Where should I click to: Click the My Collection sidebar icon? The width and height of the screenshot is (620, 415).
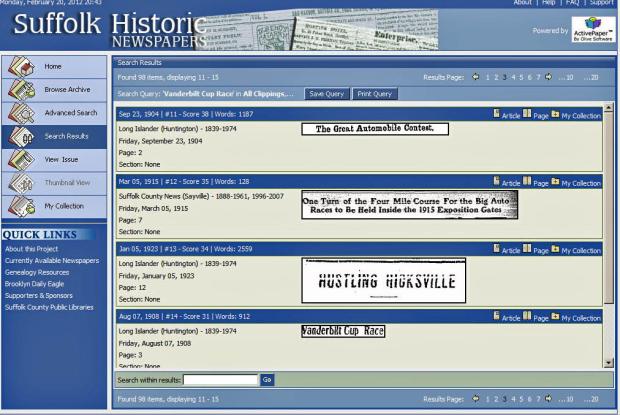(21, 206)
